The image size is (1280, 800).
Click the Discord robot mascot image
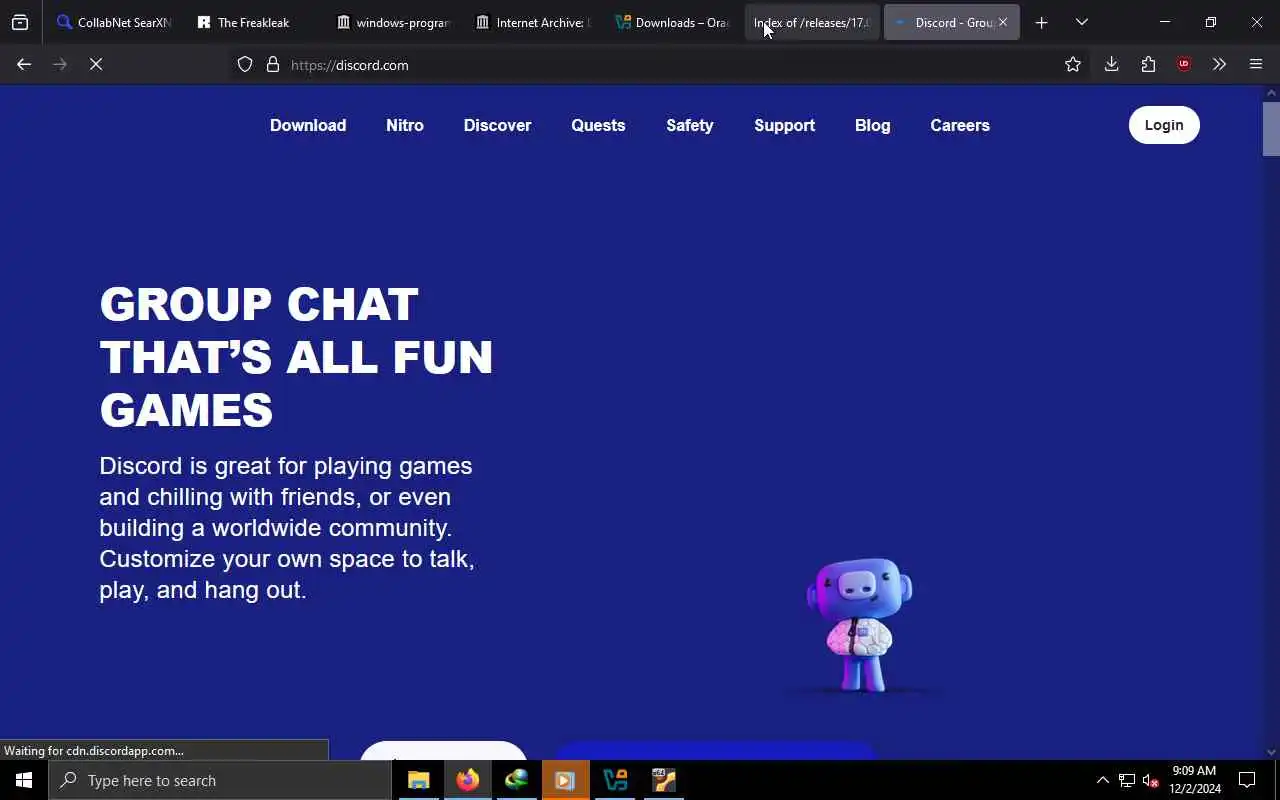(x=860, y=626)
